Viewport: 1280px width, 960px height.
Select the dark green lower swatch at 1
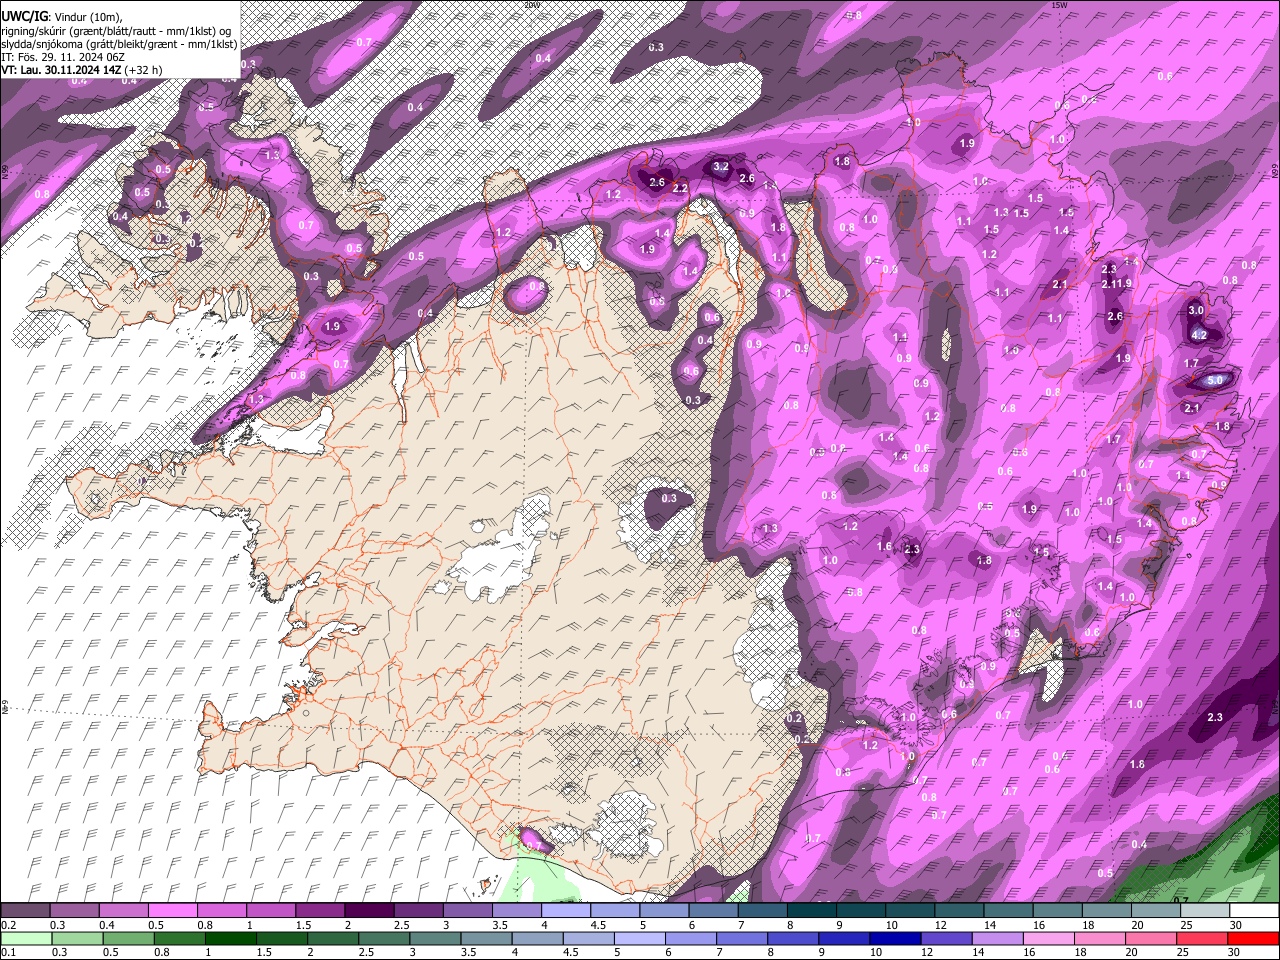click(x=230, y=938)
